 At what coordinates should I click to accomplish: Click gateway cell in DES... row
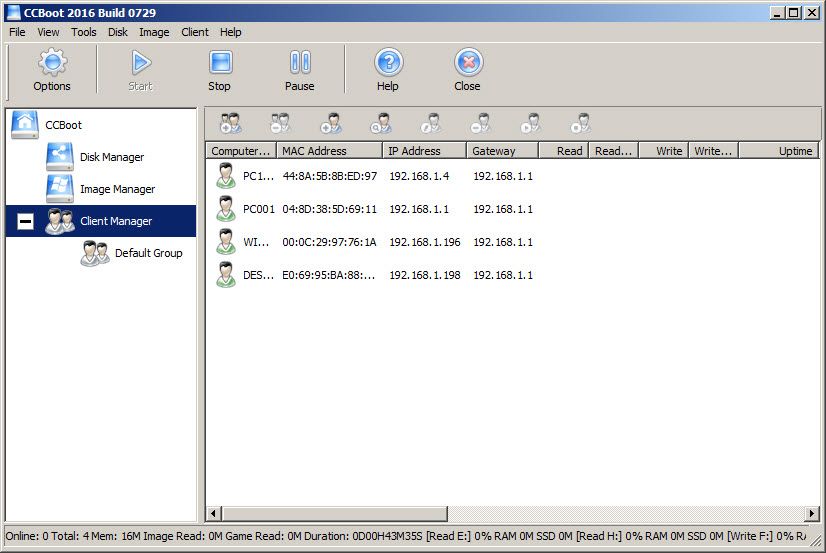503,275
